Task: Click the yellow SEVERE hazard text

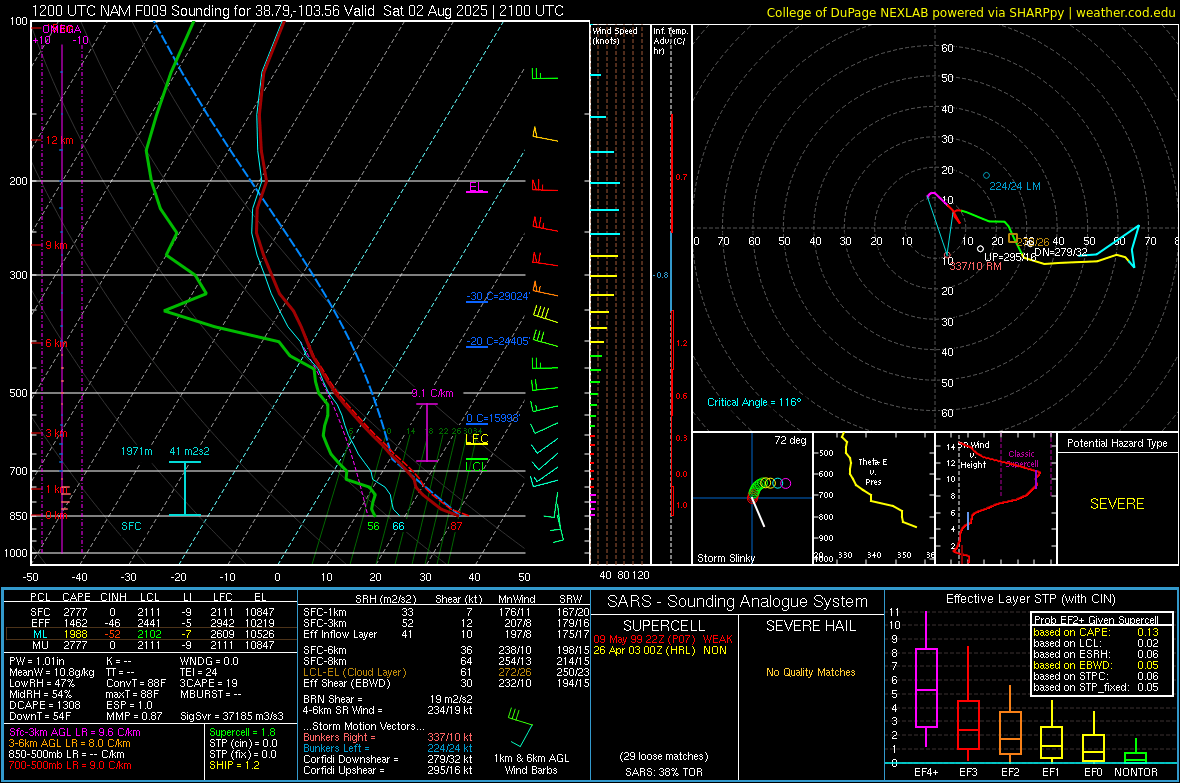Action: tap(1117, 504)
